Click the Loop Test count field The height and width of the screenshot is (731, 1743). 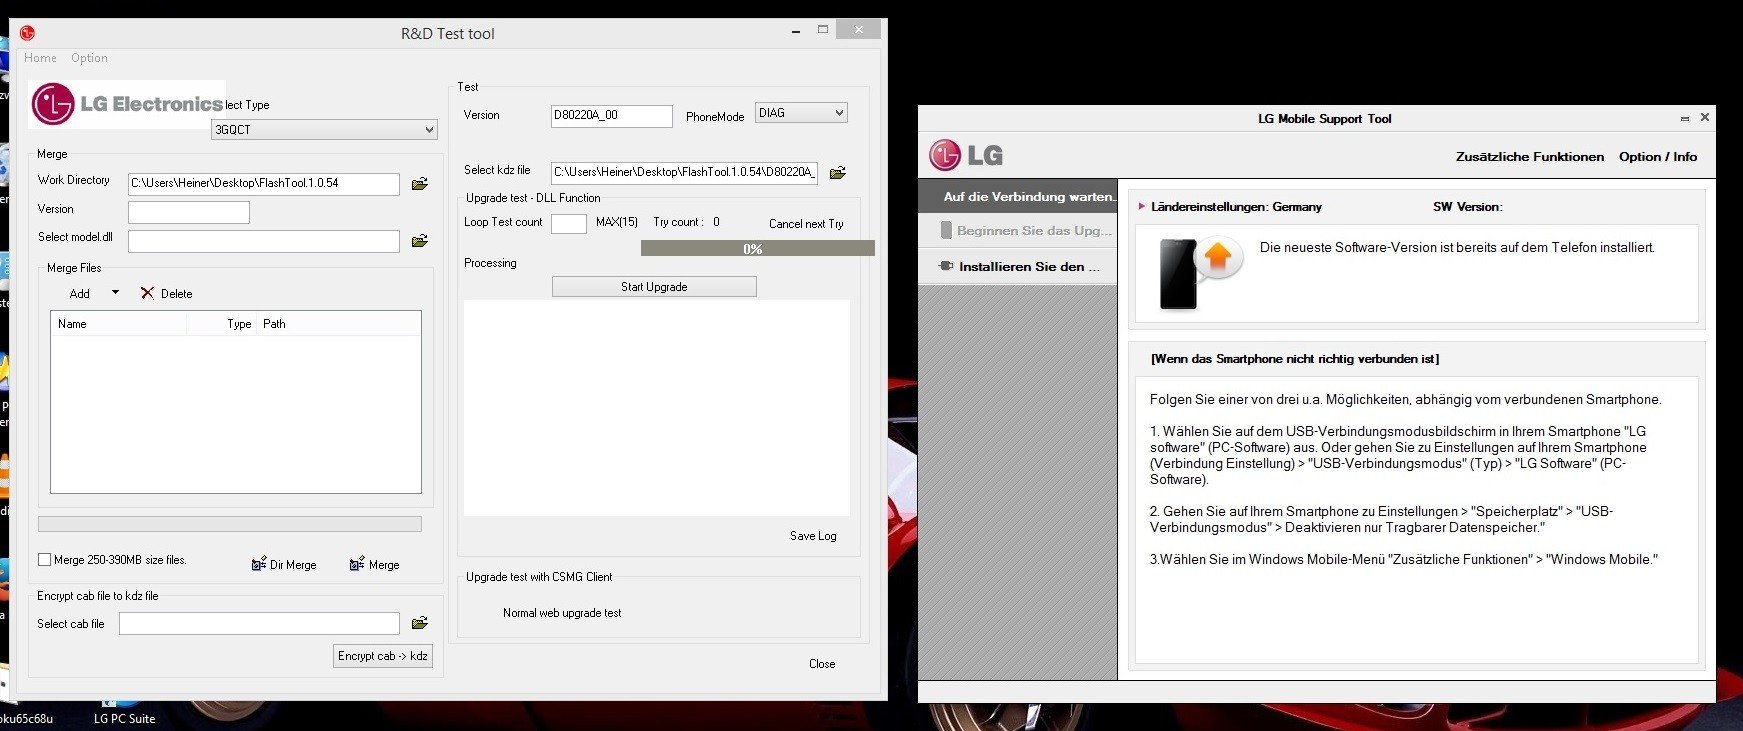coord(569,223)
